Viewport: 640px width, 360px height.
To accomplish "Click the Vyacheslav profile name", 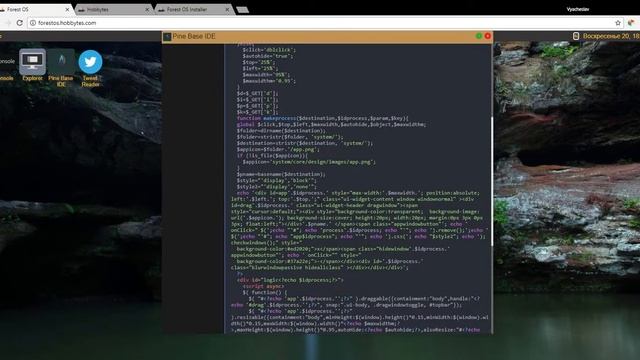I will point(578,9).
